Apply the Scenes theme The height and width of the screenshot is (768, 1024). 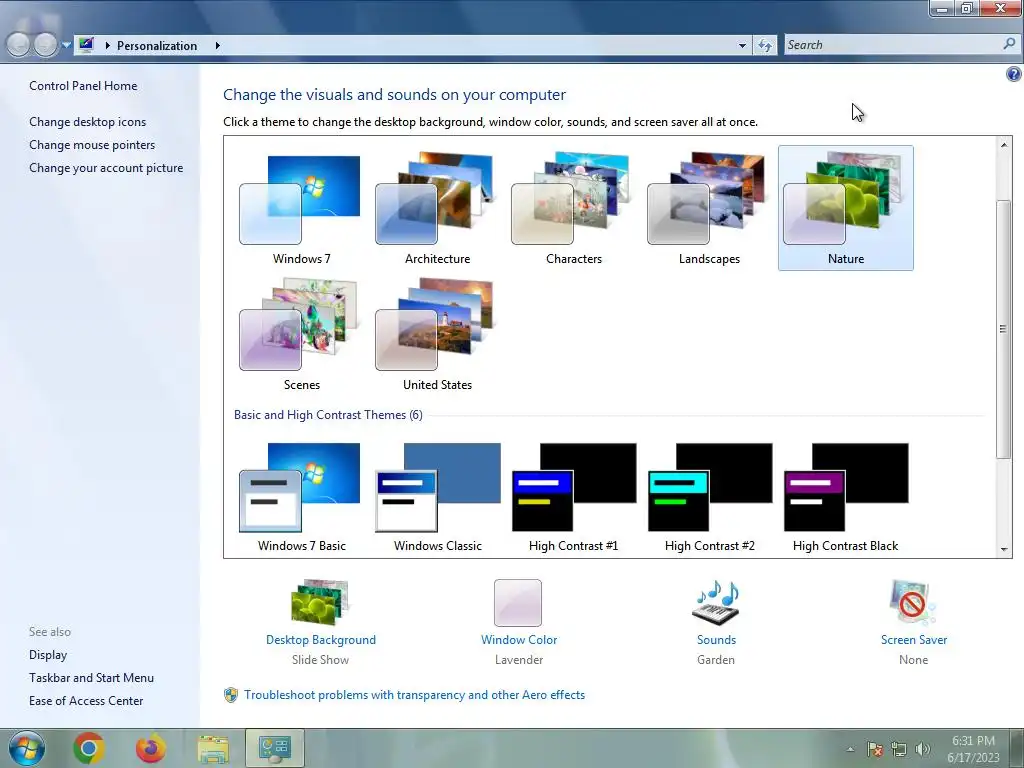301,334
